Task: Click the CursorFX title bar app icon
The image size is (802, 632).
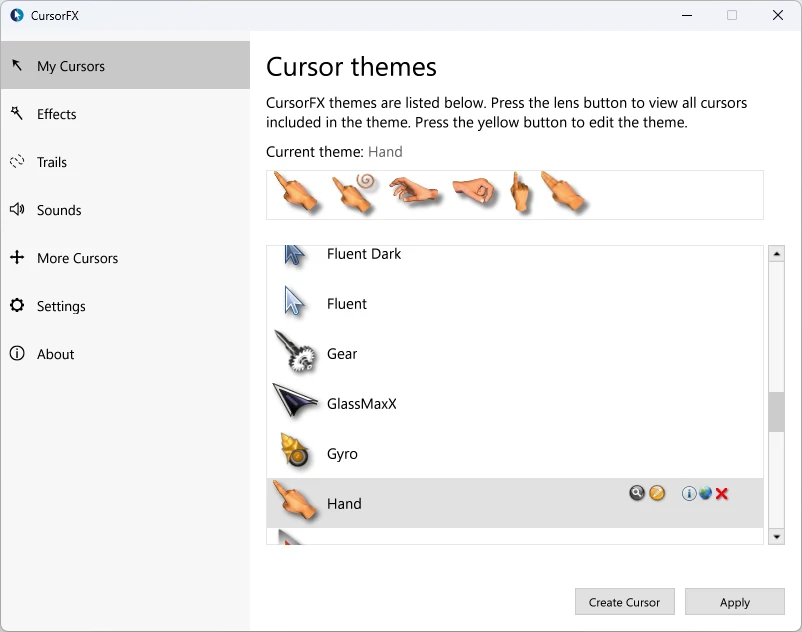Action: [x=17, y=15]
